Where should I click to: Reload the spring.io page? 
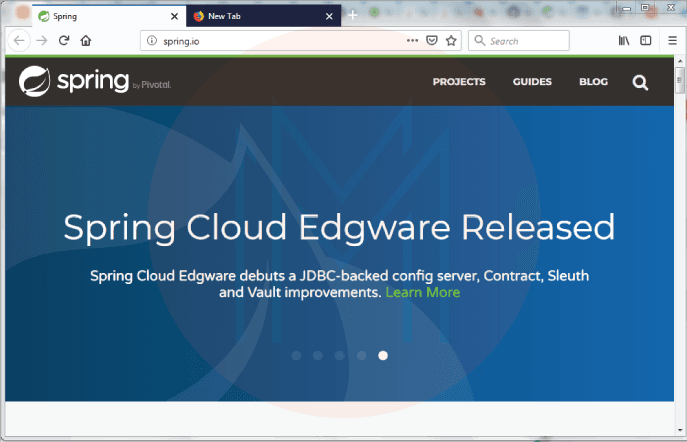[64, 41]
